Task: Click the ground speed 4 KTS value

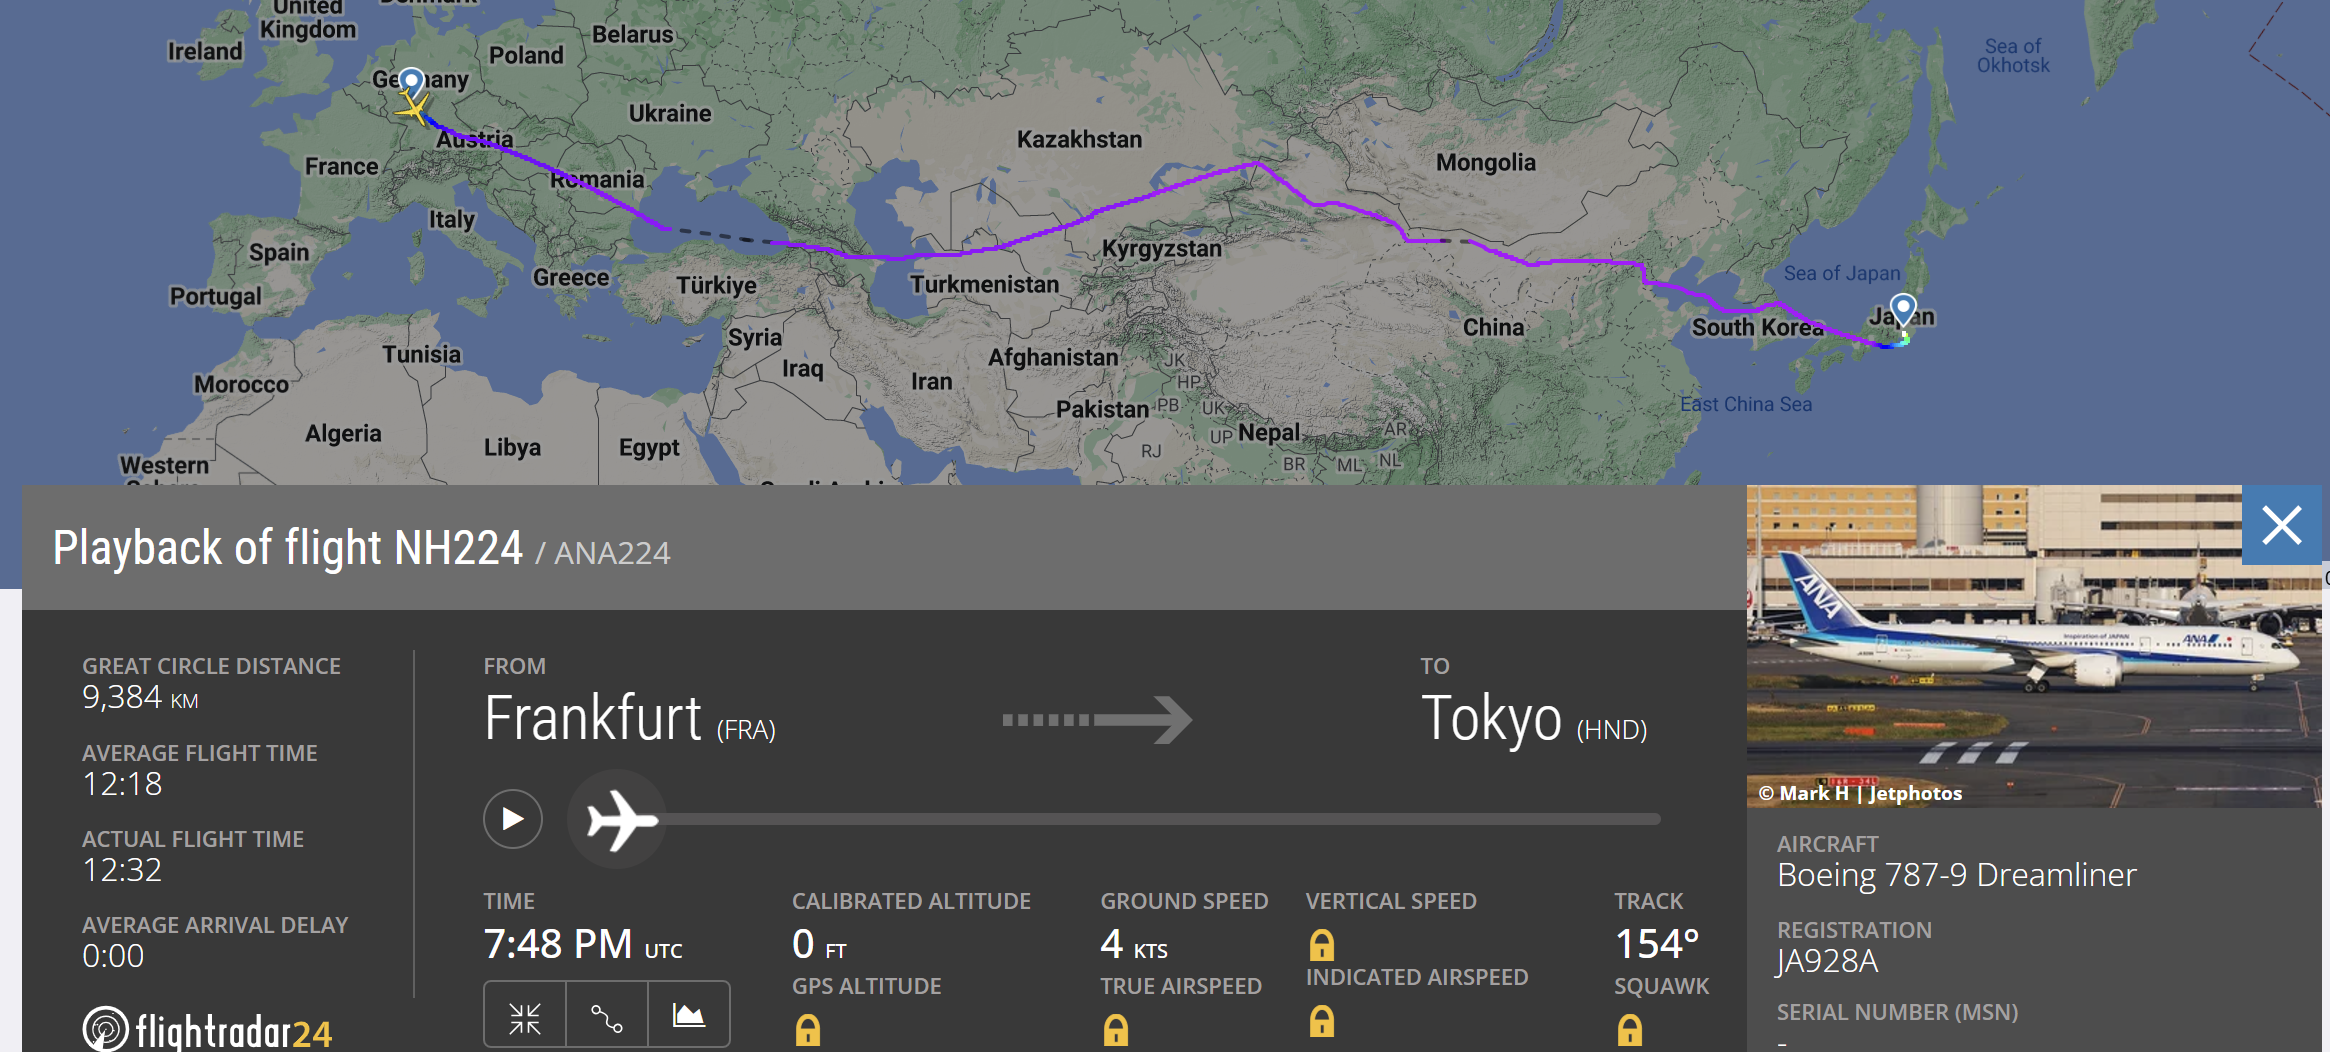Action: [x=1134, y=944]
